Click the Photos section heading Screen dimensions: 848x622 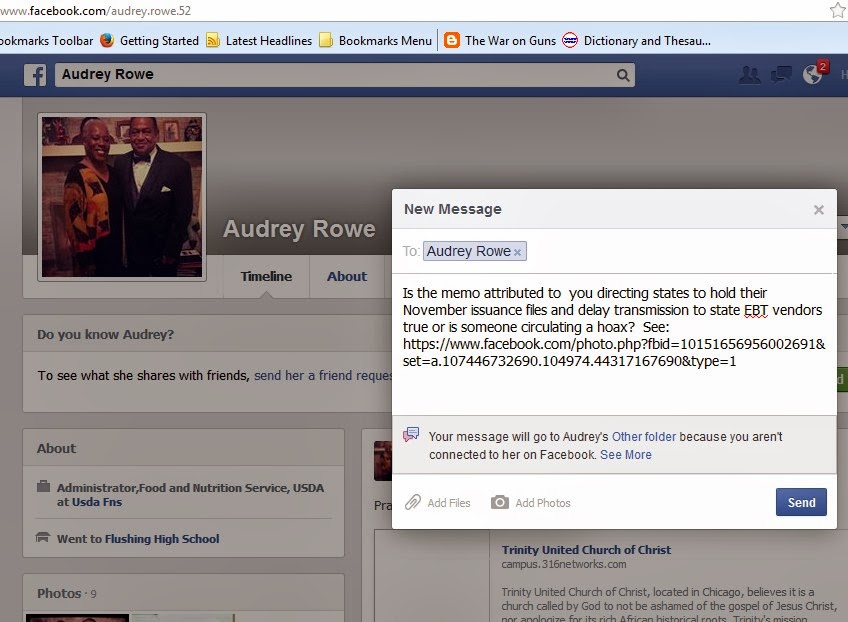point(59,593)
